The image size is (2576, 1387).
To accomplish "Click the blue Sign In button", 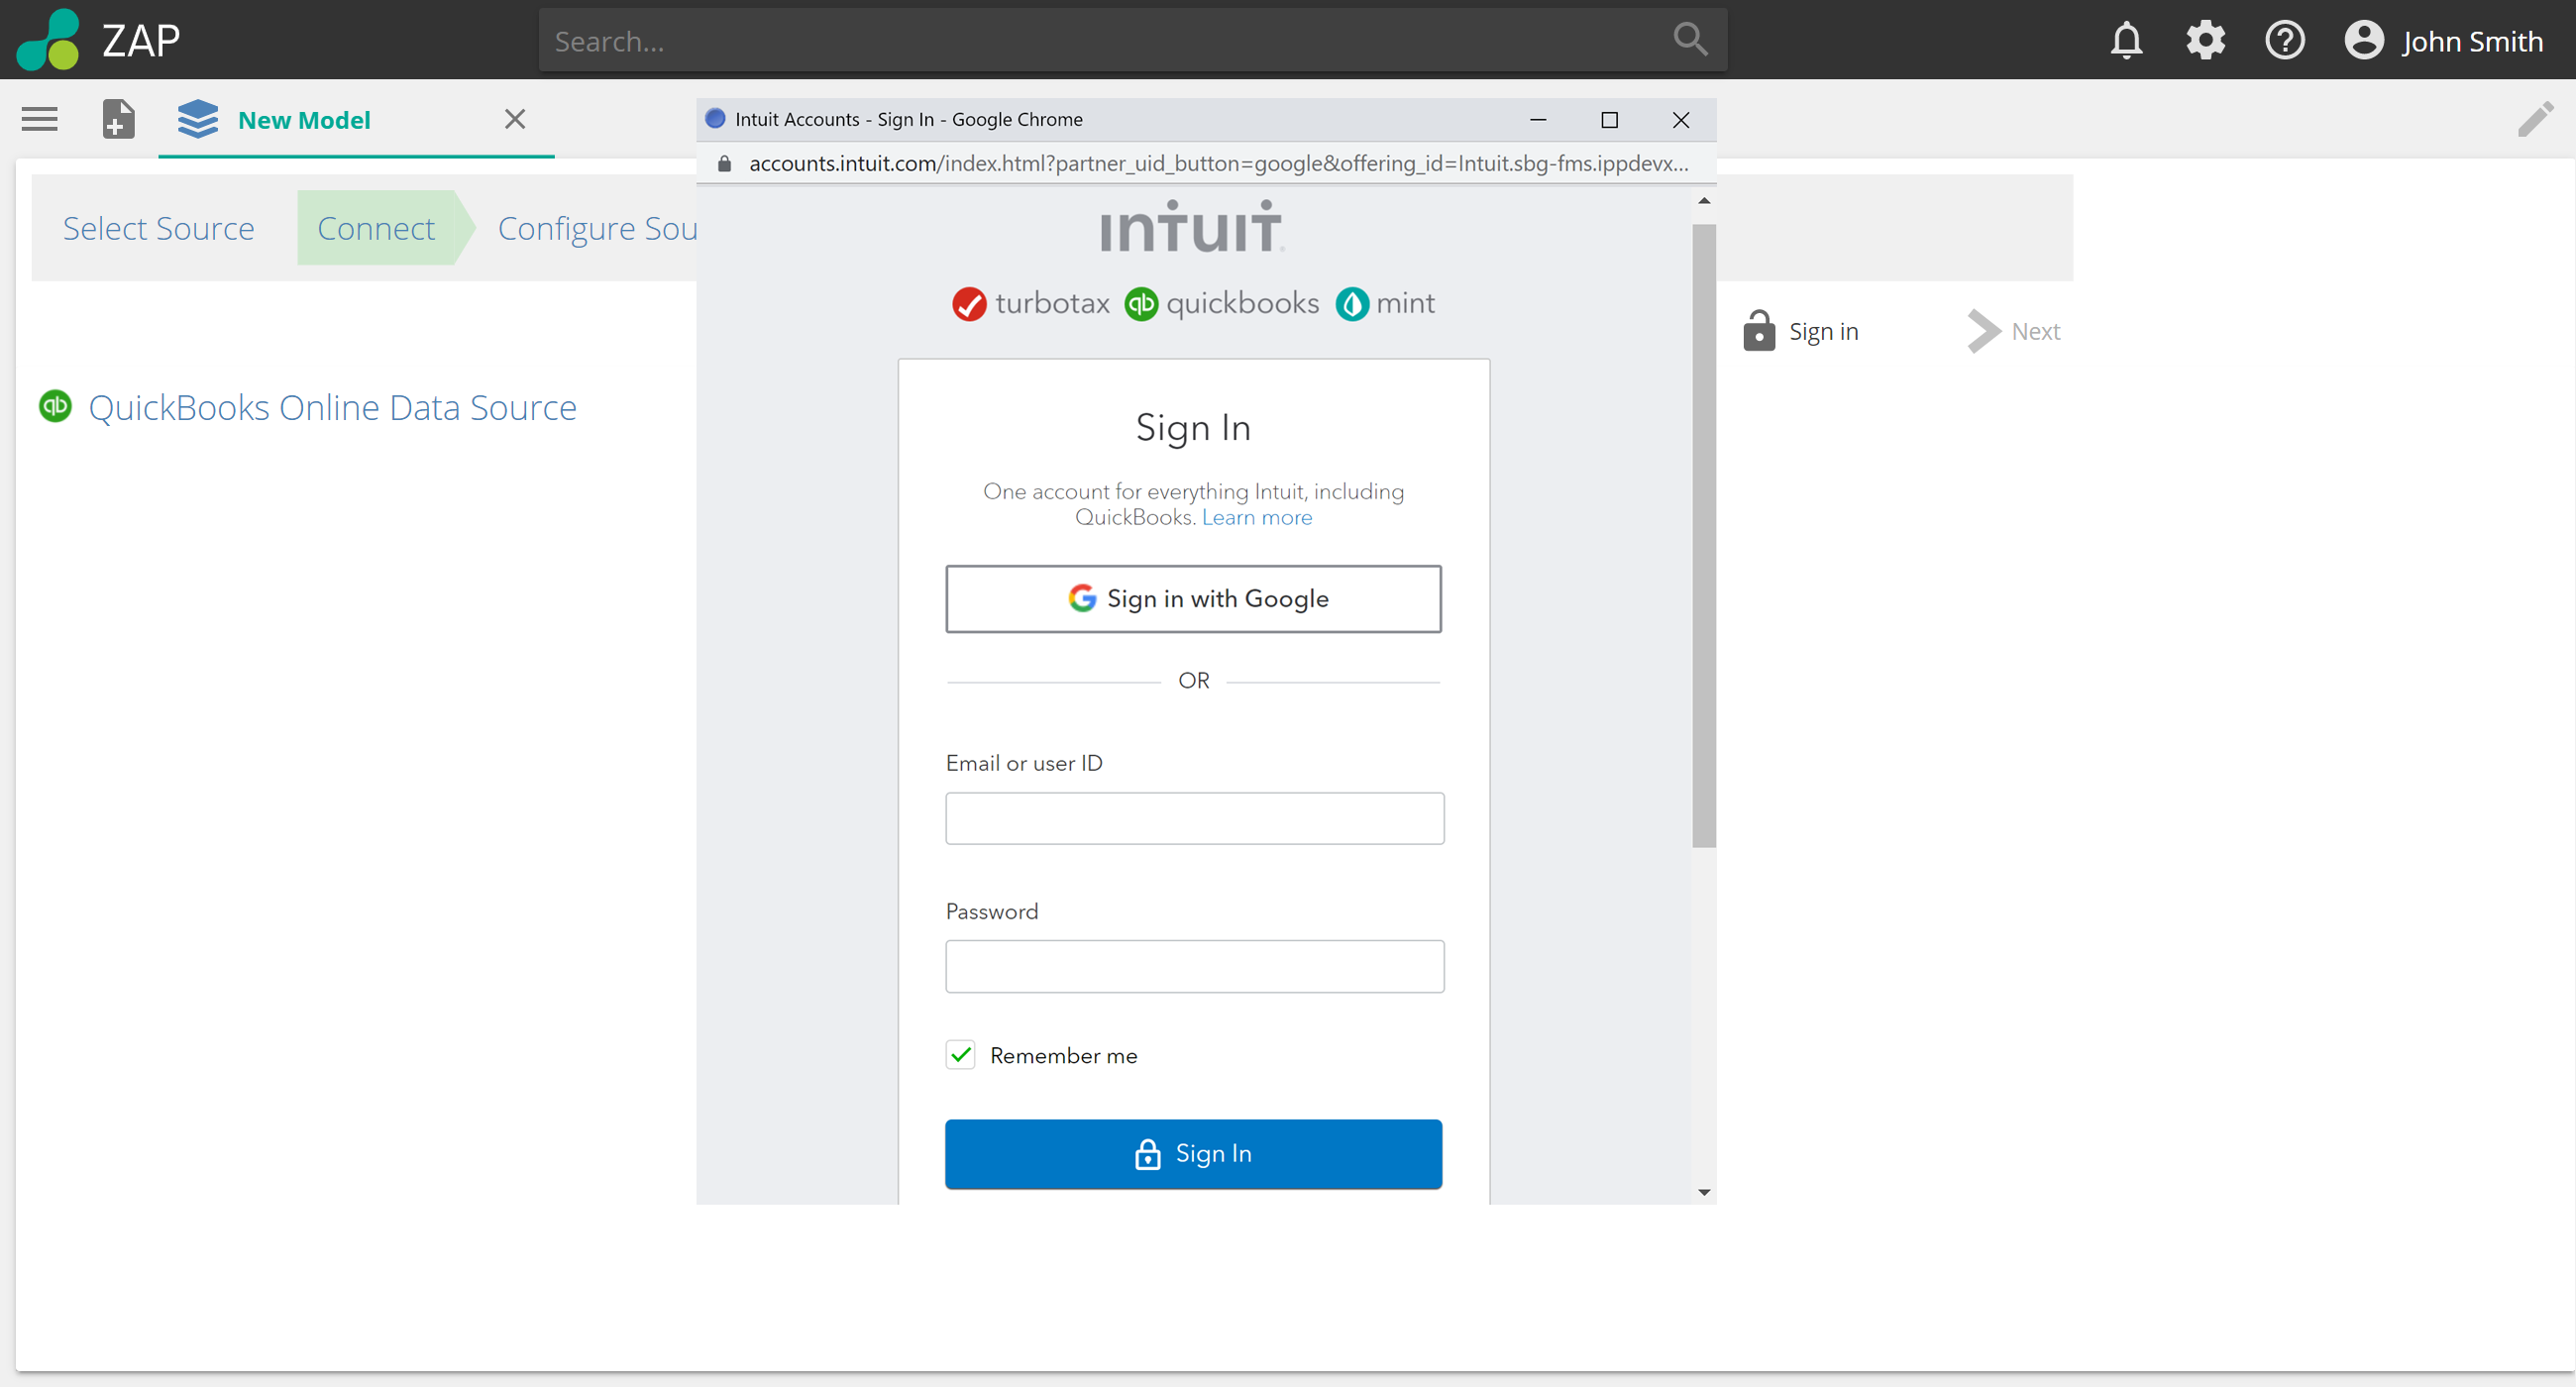I will tap(1193, 1153).
